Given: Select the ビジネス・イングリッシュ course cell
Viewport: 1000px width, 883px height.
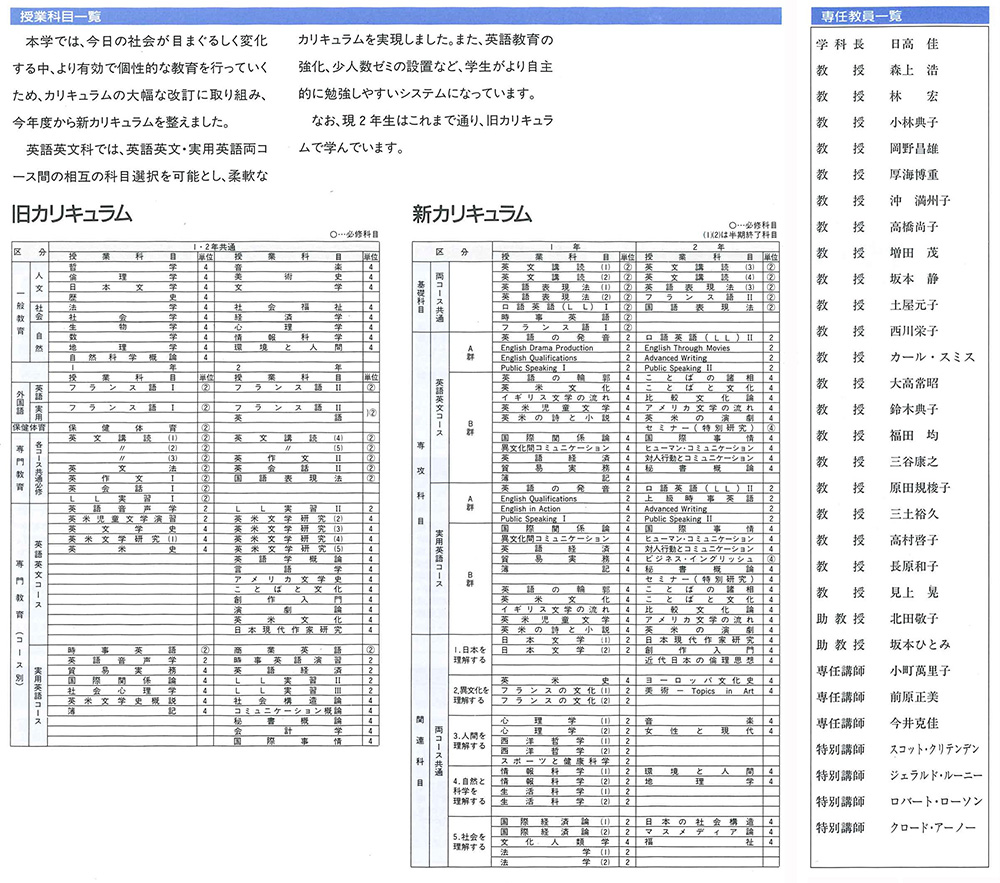Looking at the screenshot, I should (x=699, y=559).
